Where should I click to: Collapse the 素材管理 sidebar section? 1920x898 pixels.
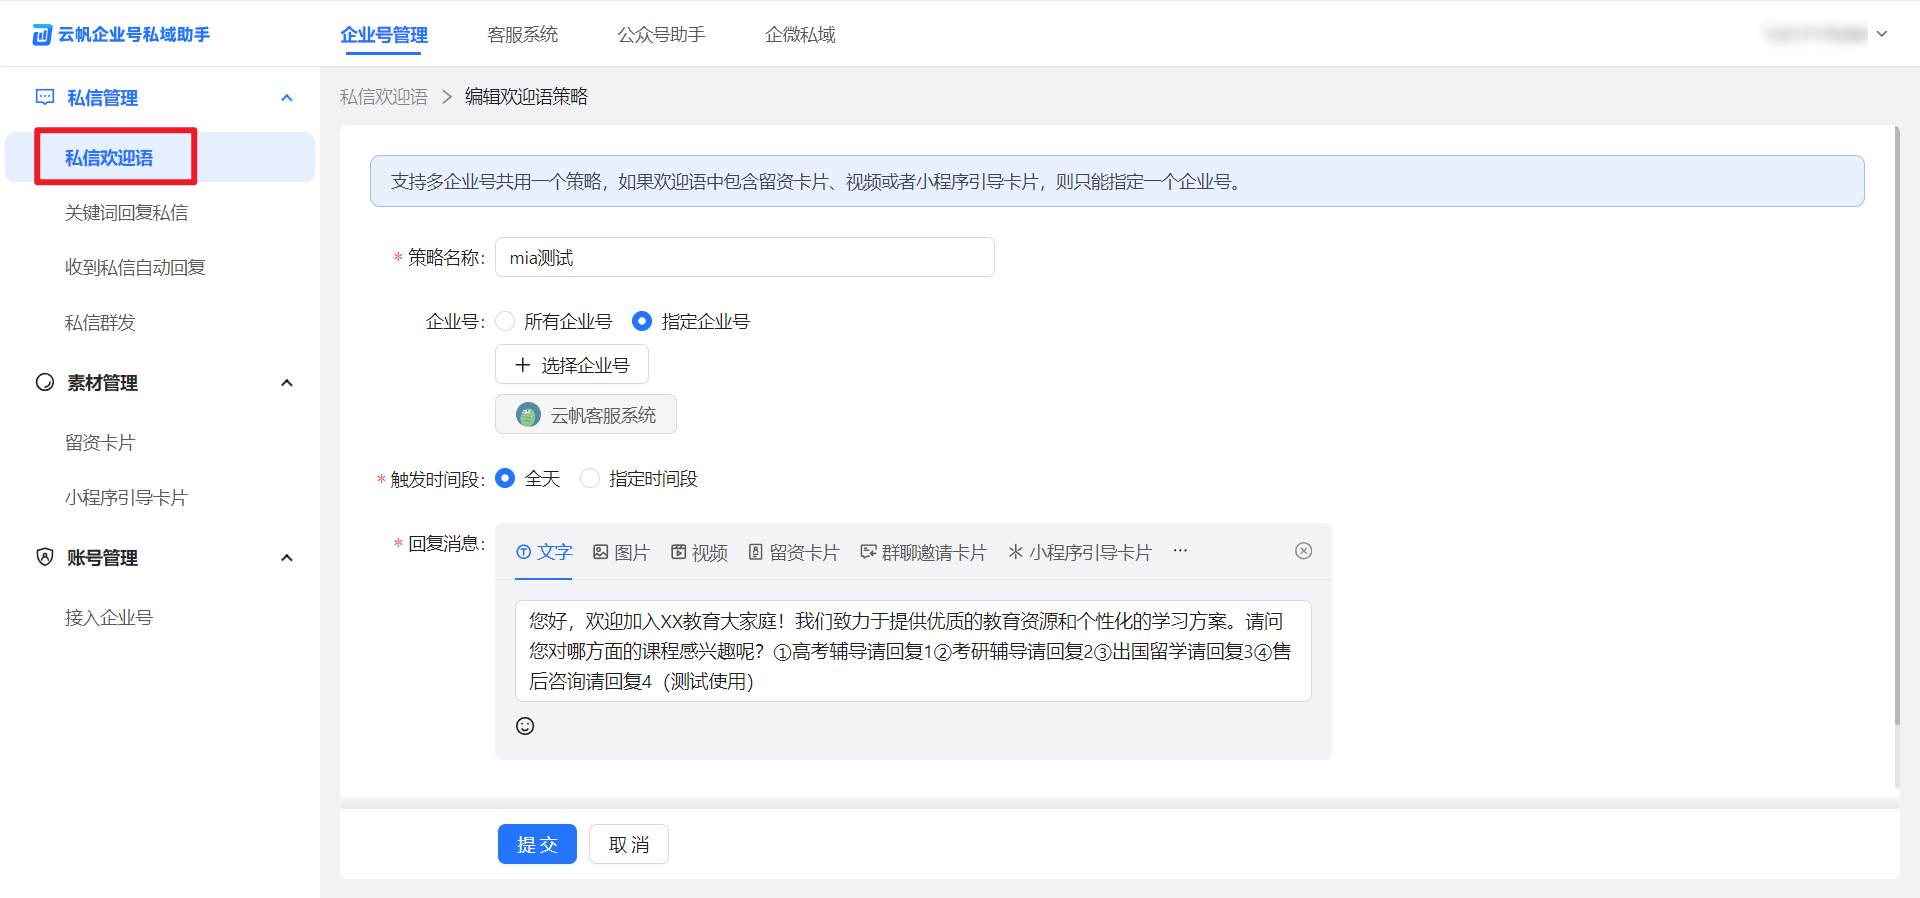[287, 383]
